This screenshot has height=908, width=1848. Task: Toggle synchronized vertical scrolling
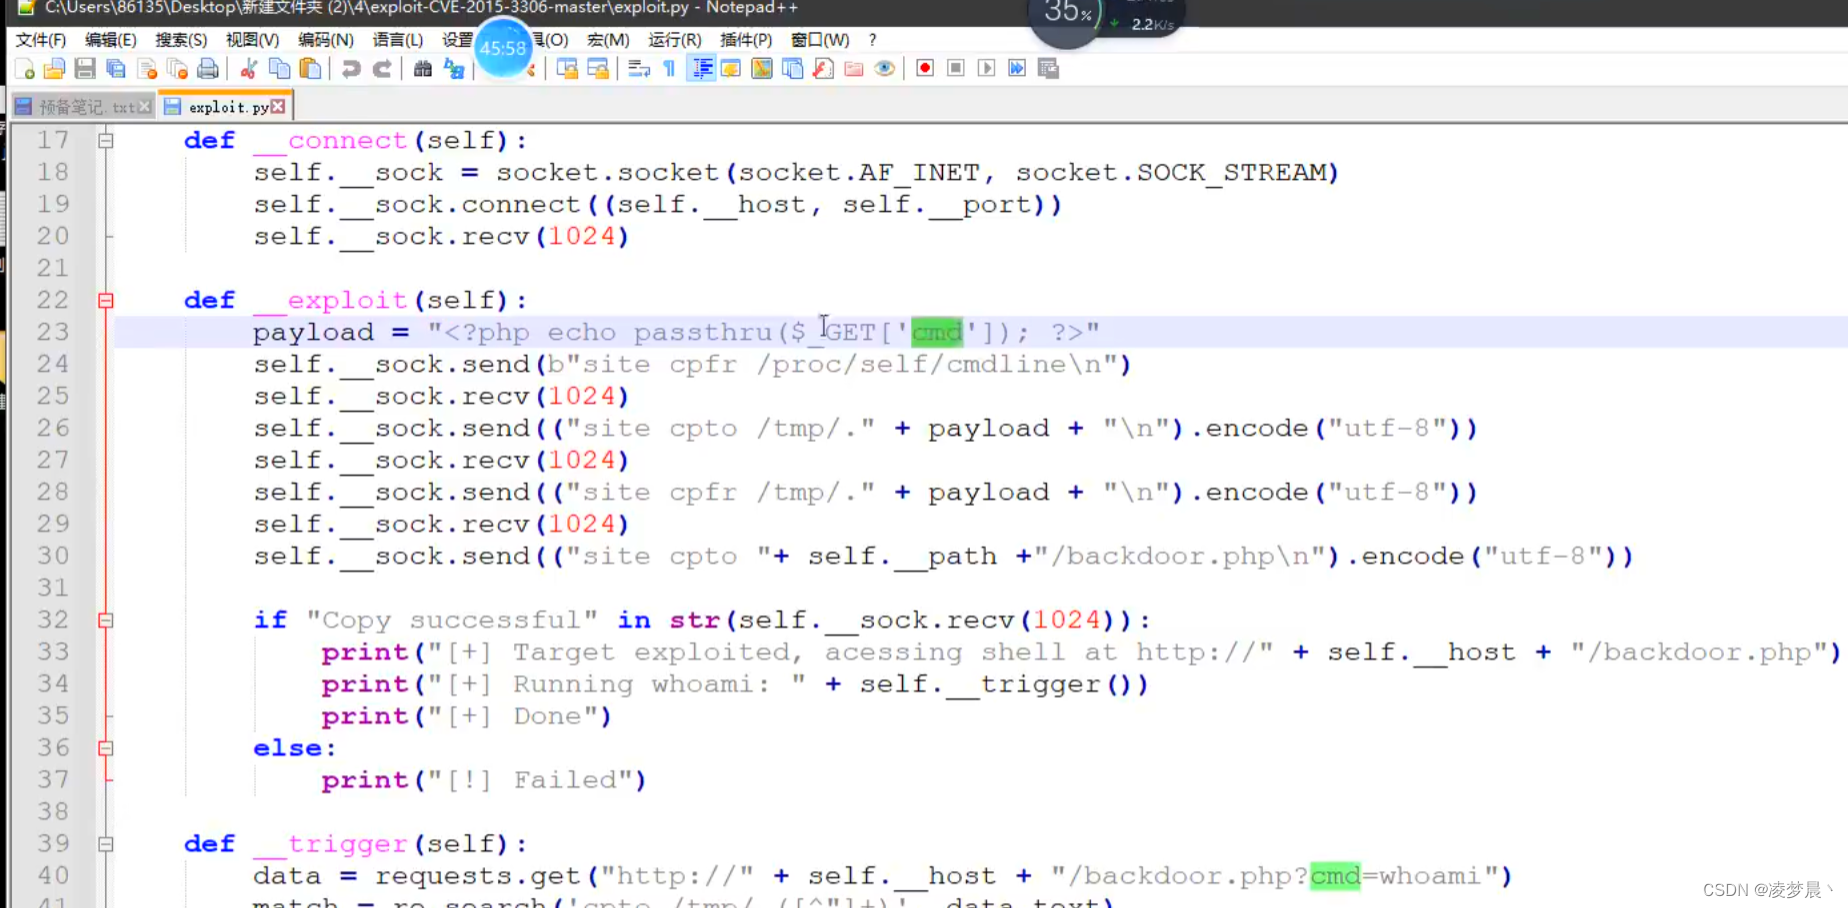pos(566,68)
